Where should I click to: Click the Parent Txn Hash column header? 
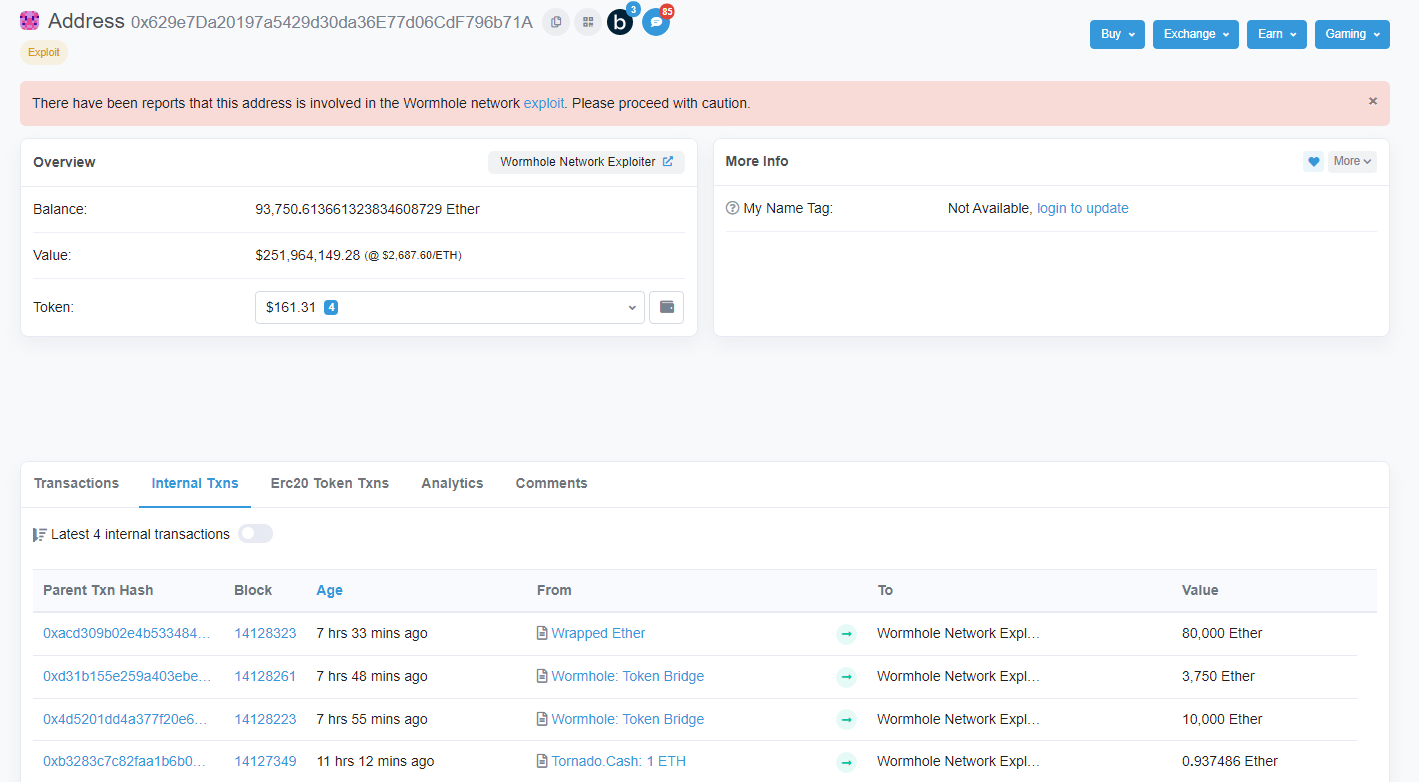tap(98, 590)
